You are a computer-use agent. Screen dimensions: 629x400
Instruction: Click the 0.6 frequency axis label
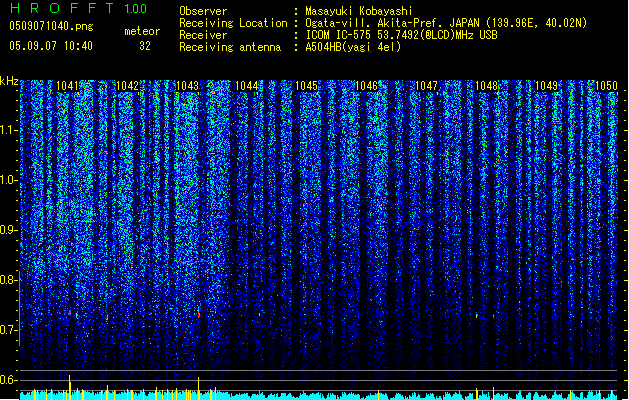click(x=8, y=380)
